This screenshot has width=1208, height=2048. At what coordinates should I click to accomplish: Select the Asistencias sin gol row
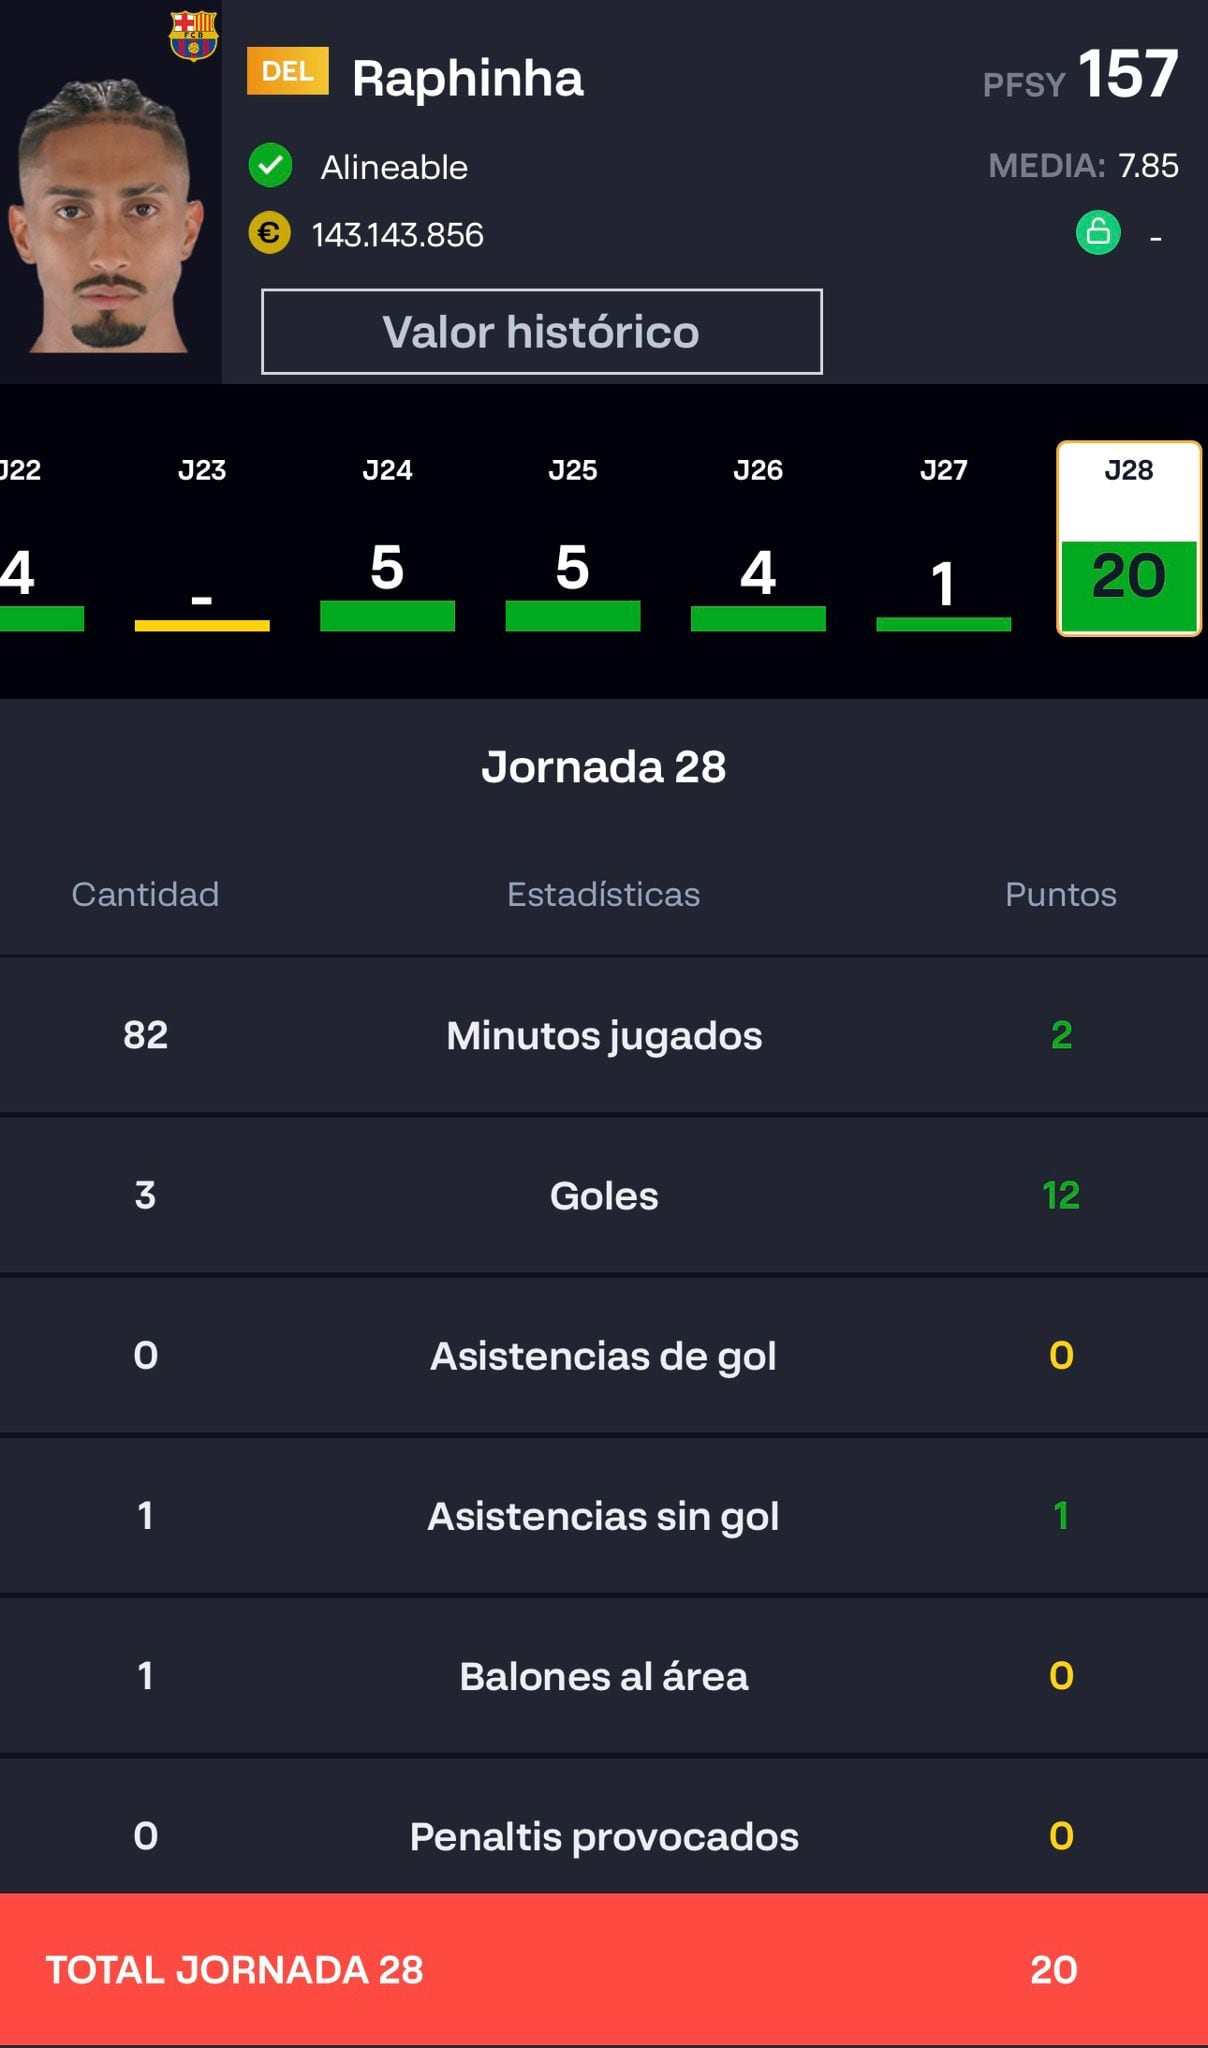click(x=604, y=1515)
